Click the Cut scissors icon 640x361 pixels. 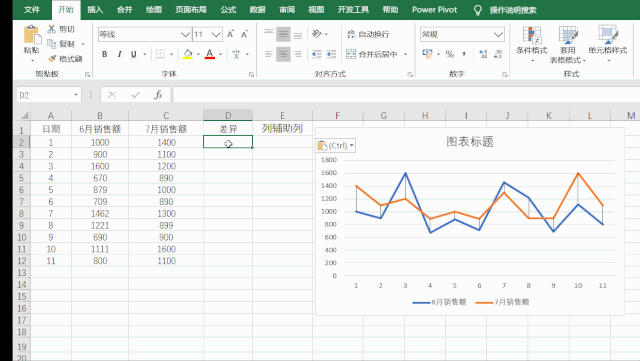[x=51, y=29]
